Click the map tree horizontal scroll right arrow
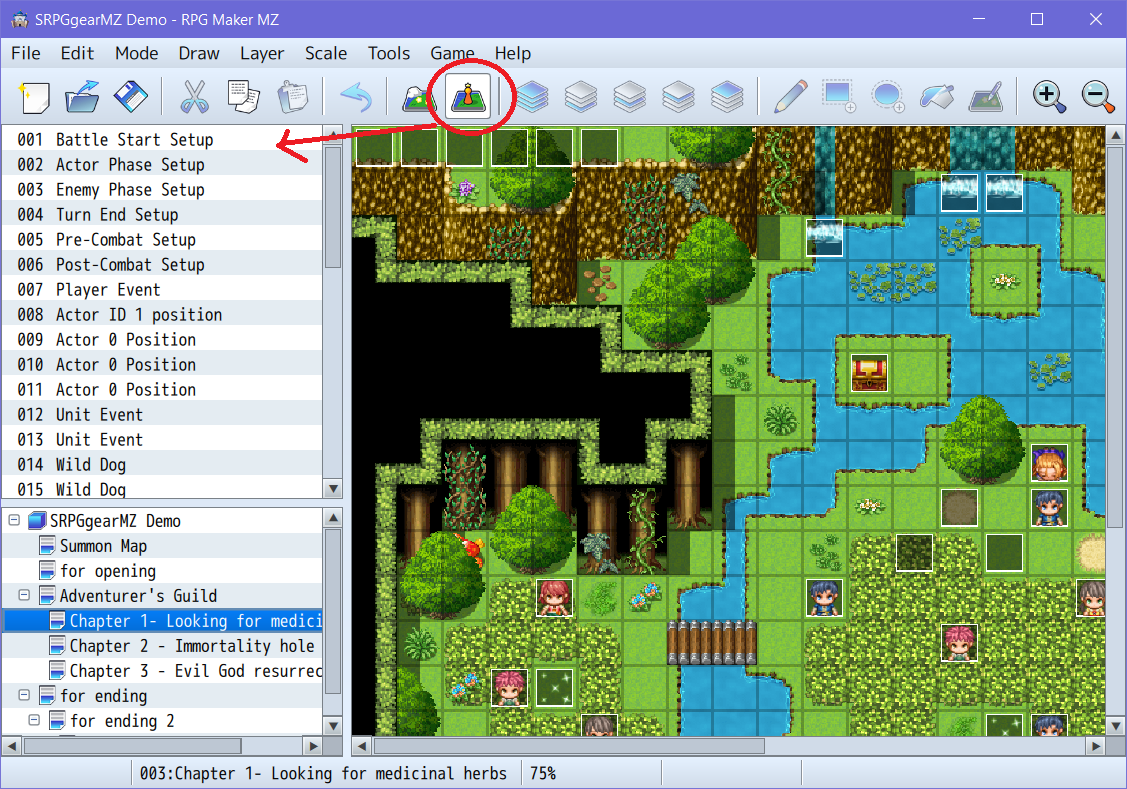This screenshot has width=1127, height=789. click(x=313, y=746)
